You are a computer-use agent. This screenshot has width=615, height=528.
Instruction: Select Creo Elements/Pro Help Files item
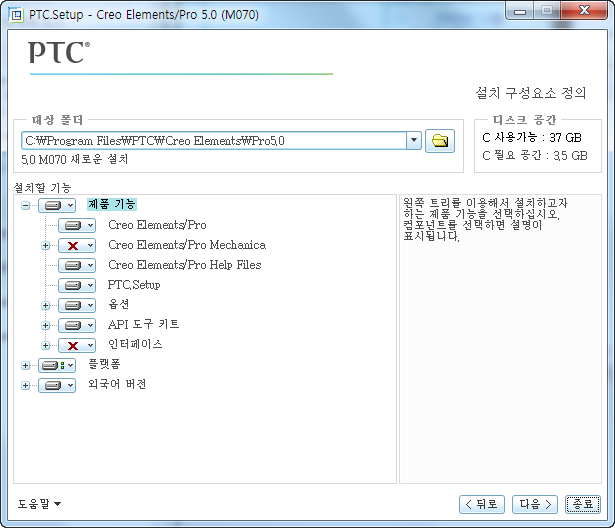click(185, 265)
